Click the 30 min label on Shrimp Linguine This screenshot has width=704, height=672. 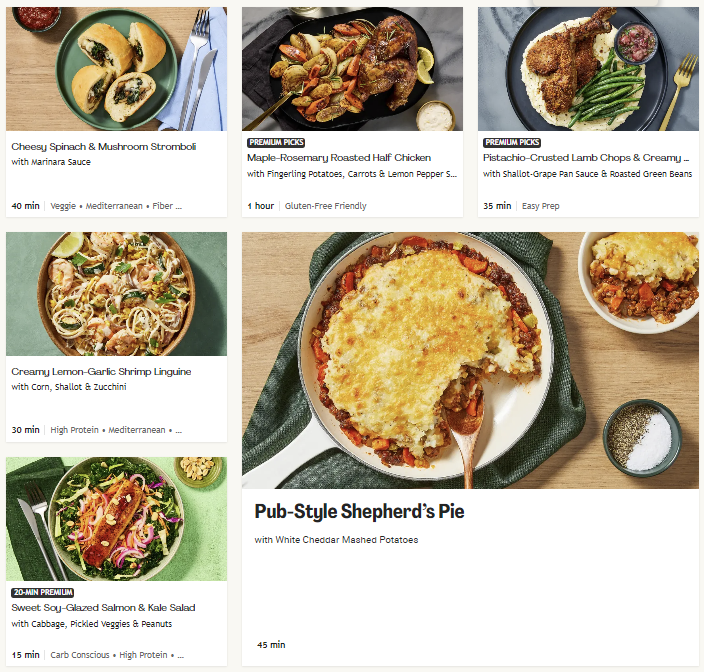(25, 430)
